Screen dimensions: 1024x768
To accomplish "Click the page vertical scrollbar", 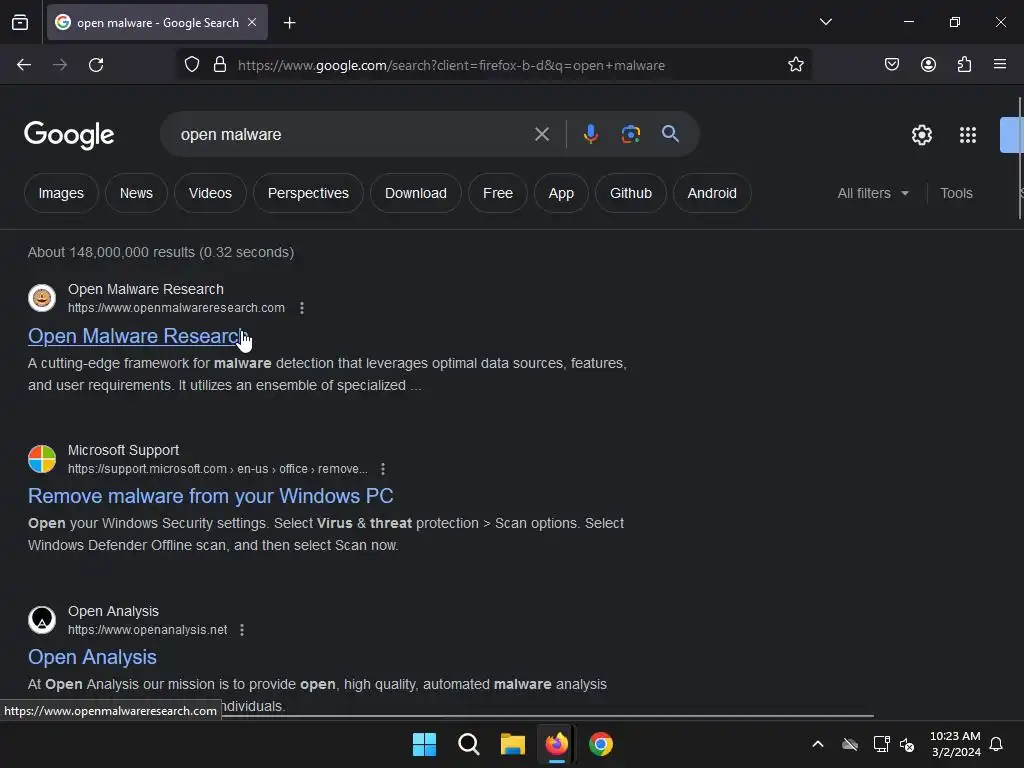I will [x=1019, y=159].
